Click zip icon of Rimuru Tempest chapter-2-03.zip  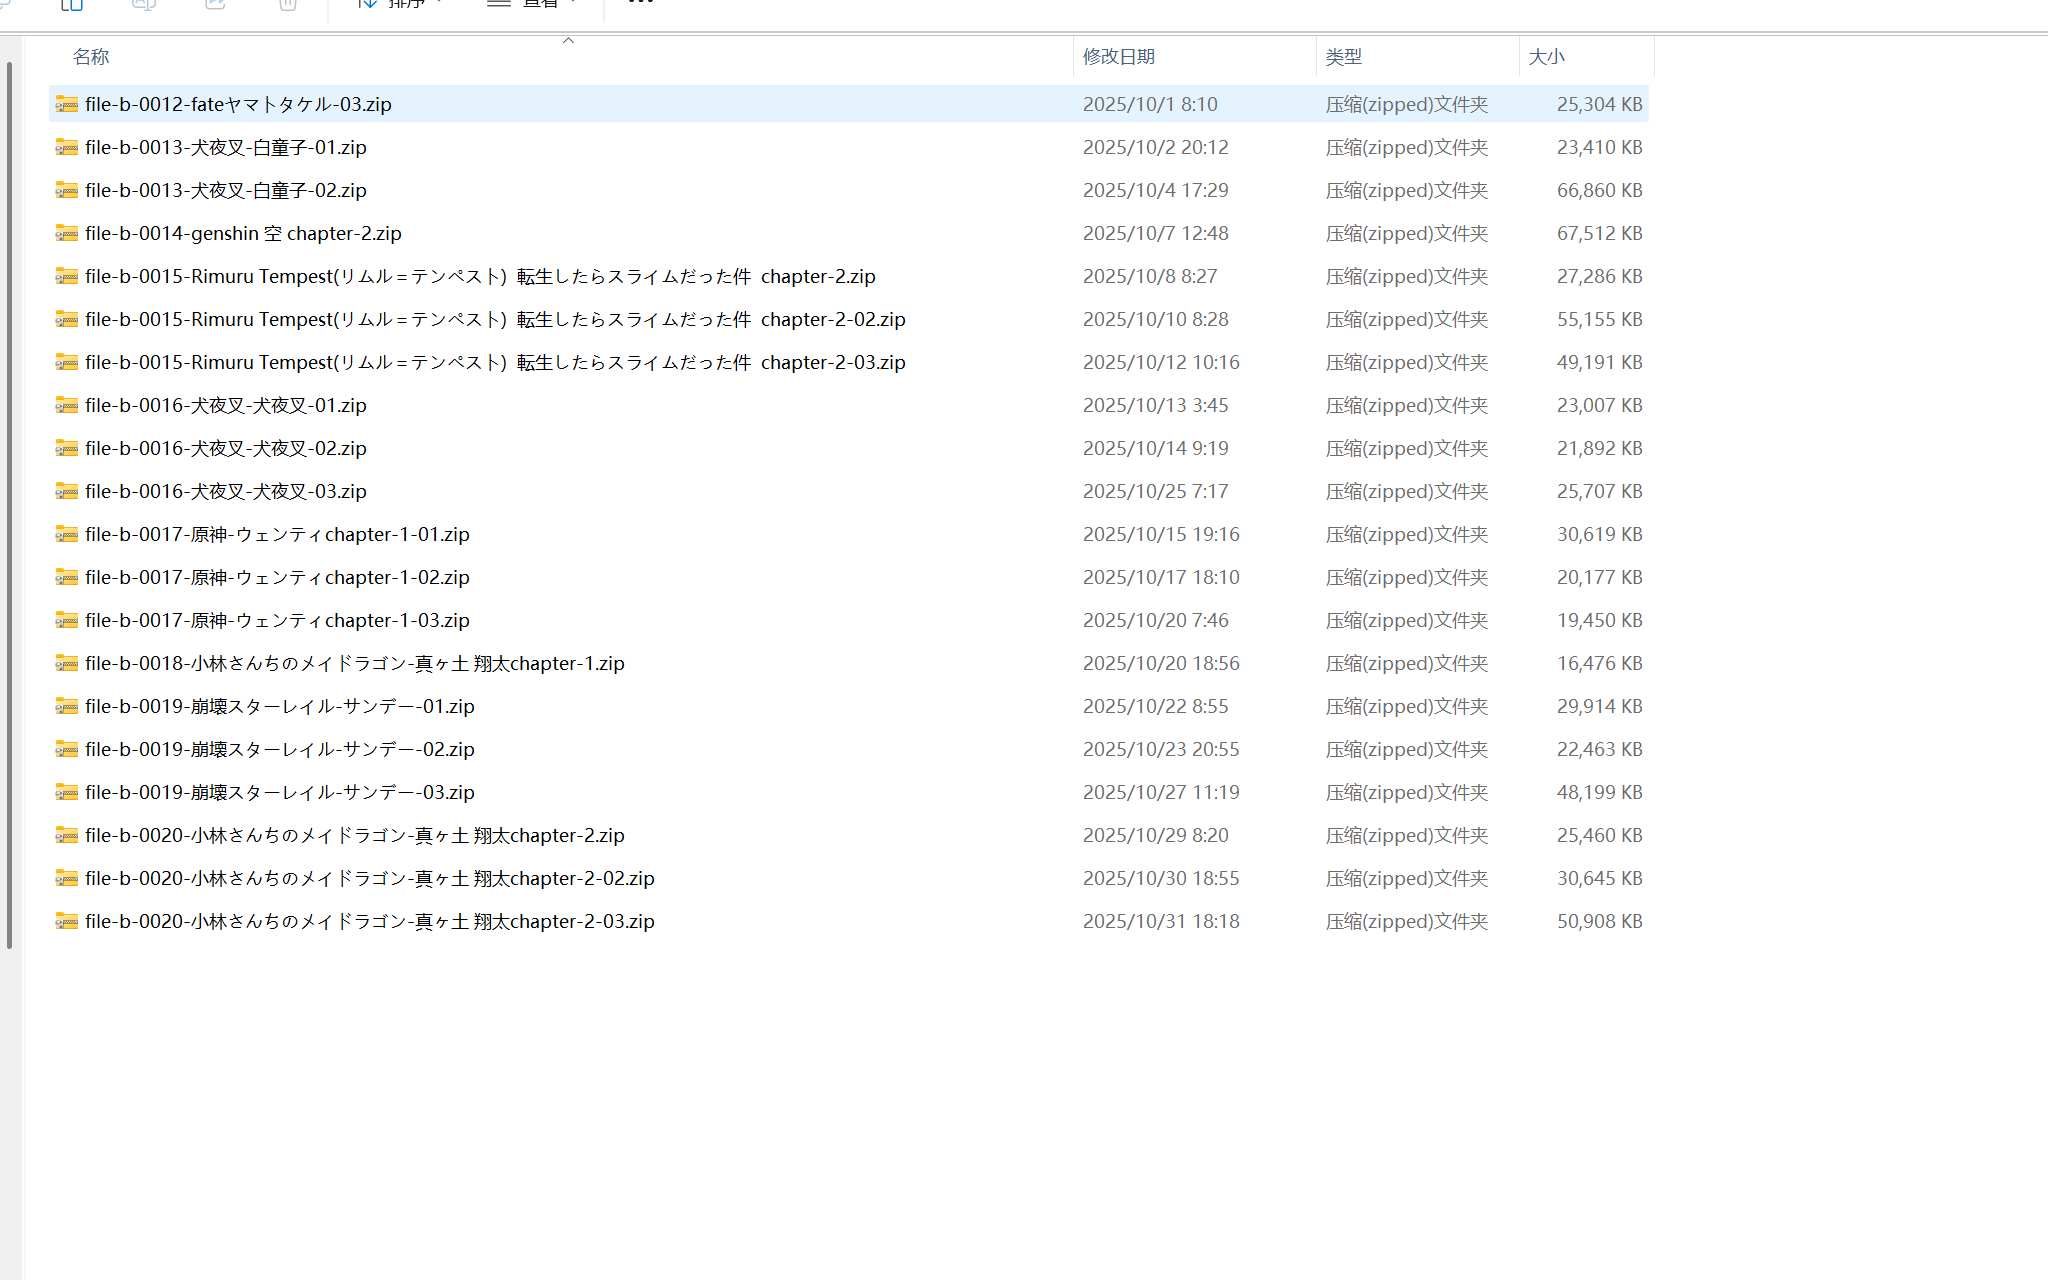pos(67,362)
